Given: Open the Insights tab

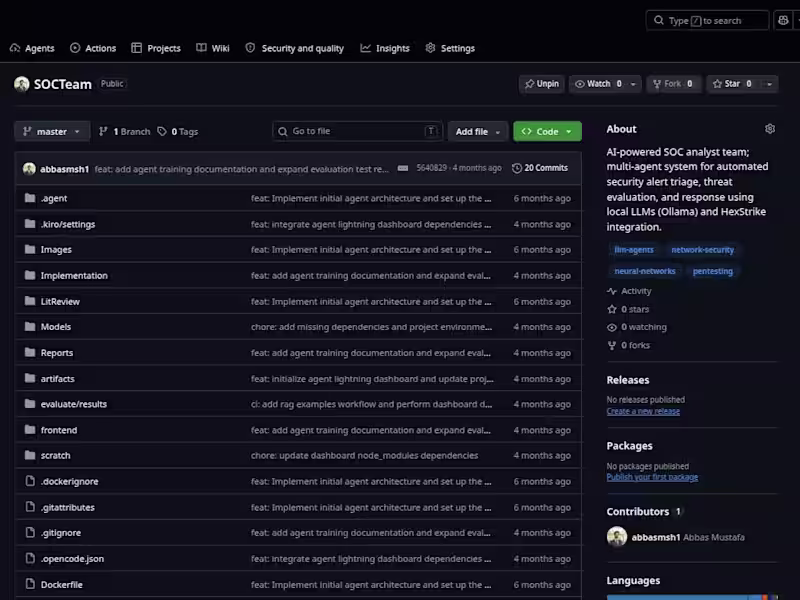Looking at the screenshot, I should pos(385,48).
